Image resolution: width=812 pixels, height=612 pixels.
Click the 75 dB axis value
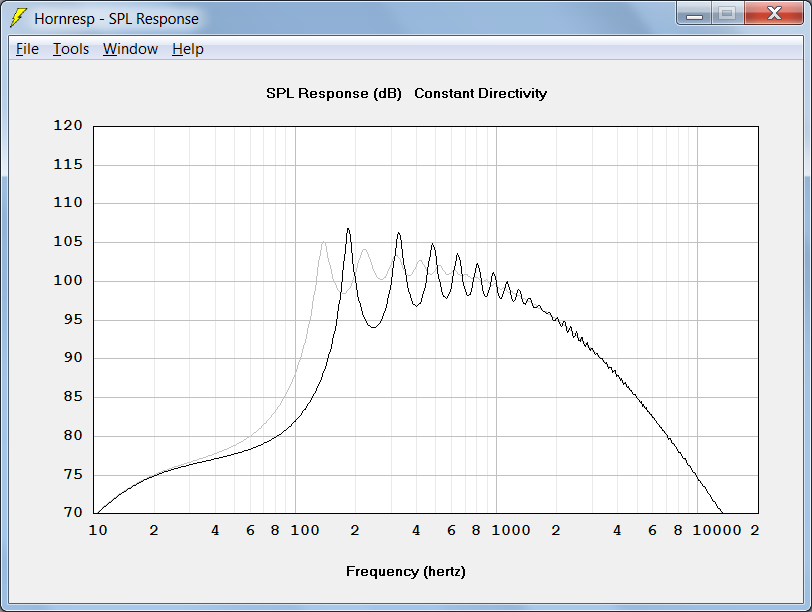73,474
